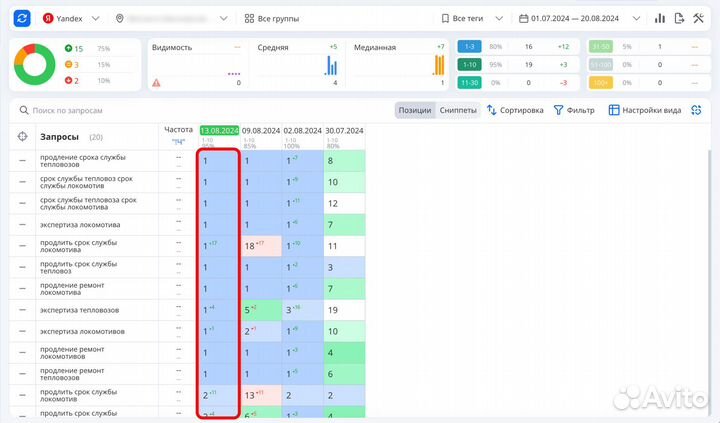Click position 19 on 30.07.2024
Image resolution: width=720 pixels, height=423 pixels.
(x=344, y=310)
